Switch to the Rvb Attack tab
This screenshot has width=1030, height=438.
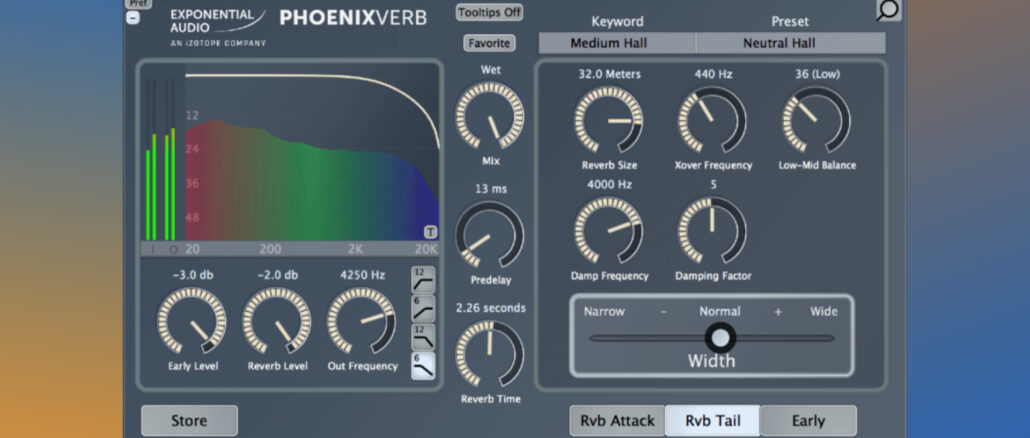tap(617, 421)
